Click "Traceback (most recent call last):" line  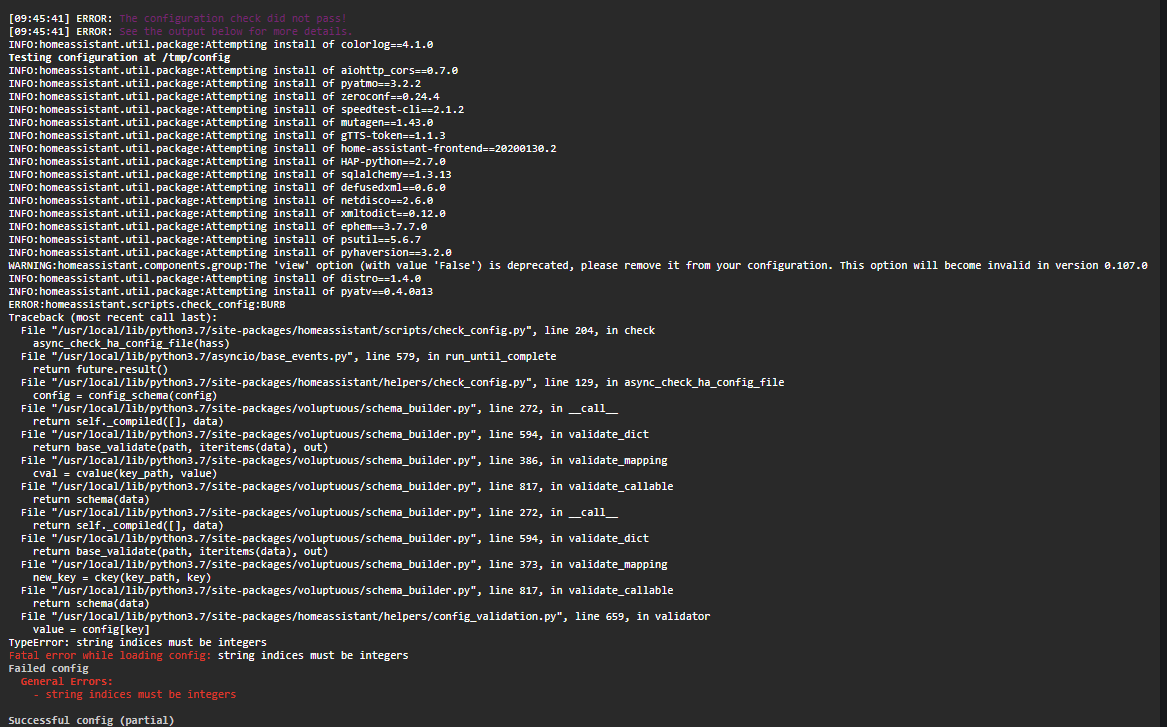pos(112,317)
